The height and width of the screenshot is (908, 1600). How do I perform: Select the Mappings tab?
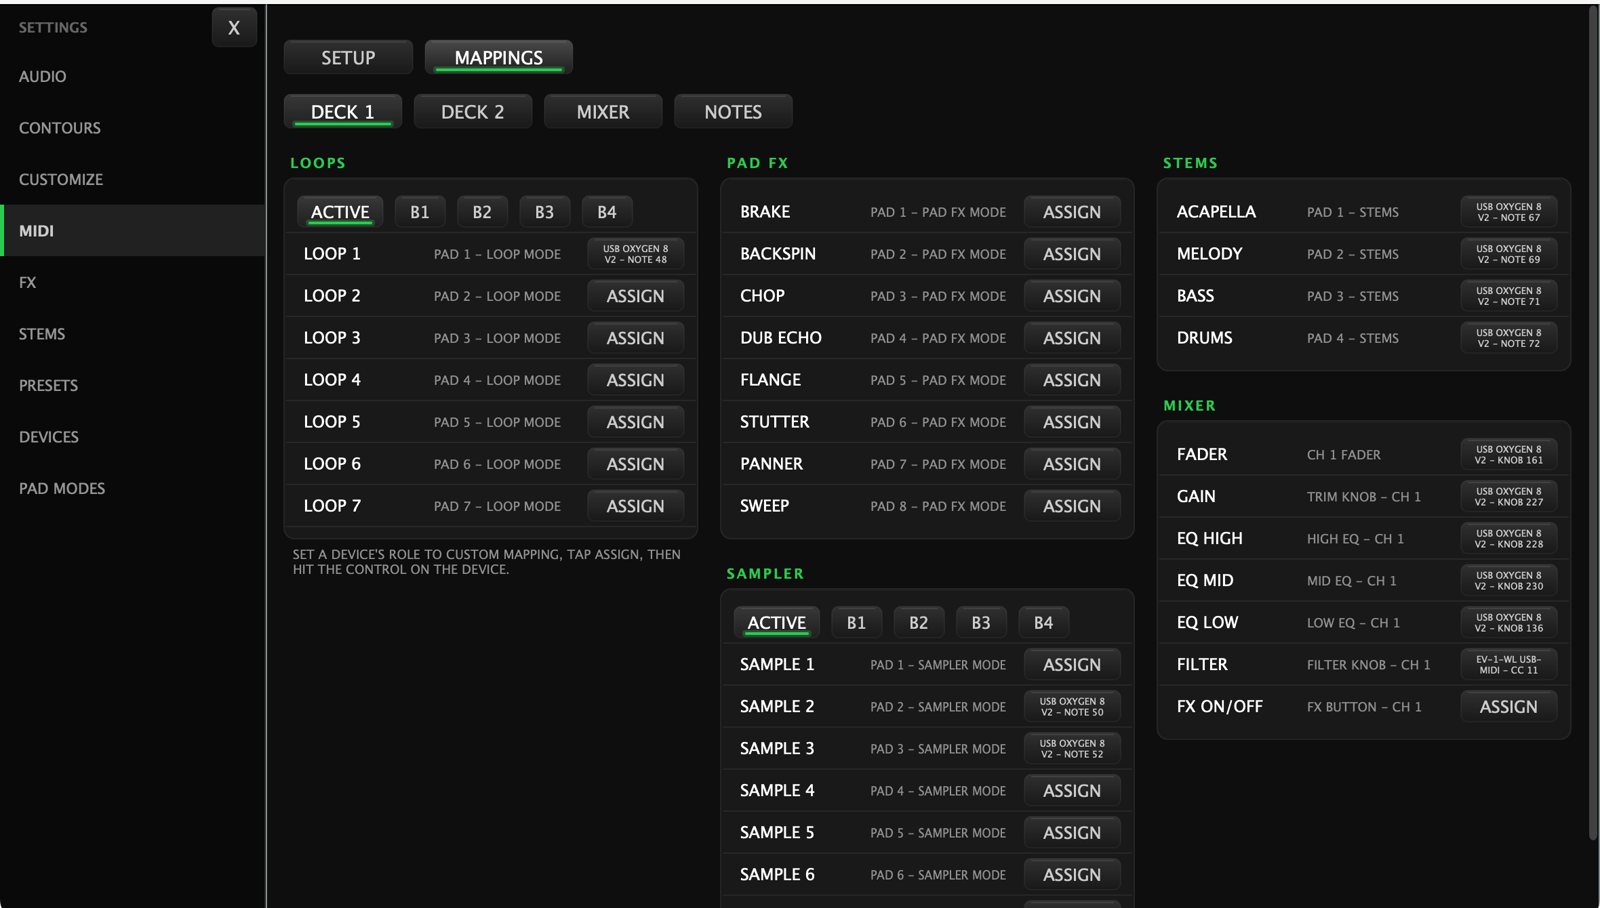pyautogui.click(x=499, y=58)
